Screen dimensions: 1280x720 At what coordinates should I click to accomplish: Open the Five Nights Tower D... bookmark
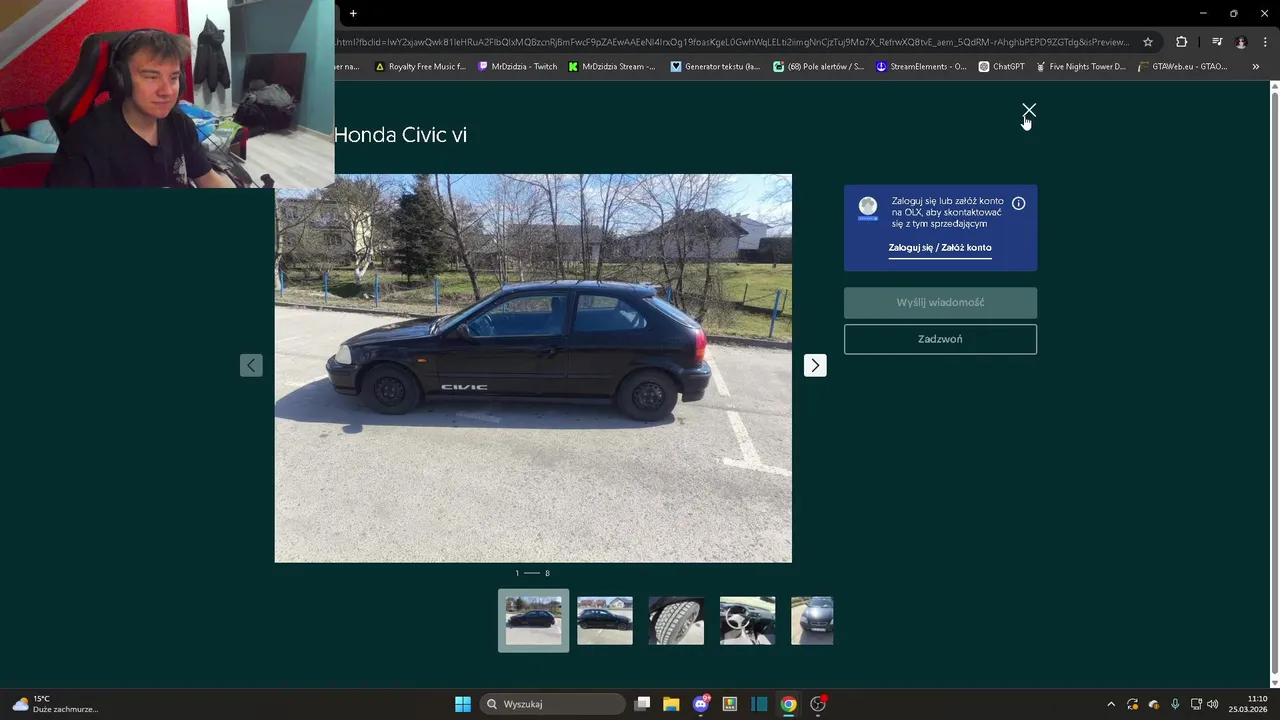tap(1080, 67)
